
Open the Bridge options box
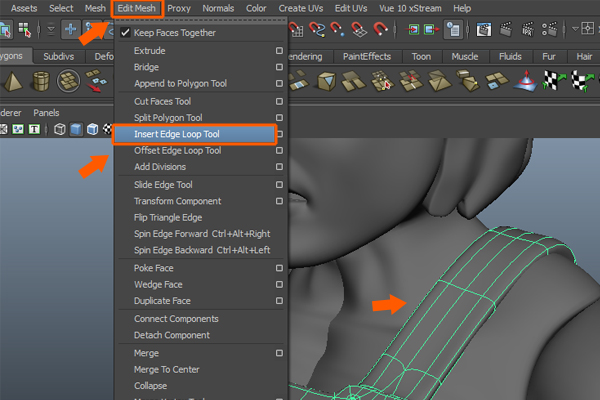pyautogui.click(x=279, y=67)
